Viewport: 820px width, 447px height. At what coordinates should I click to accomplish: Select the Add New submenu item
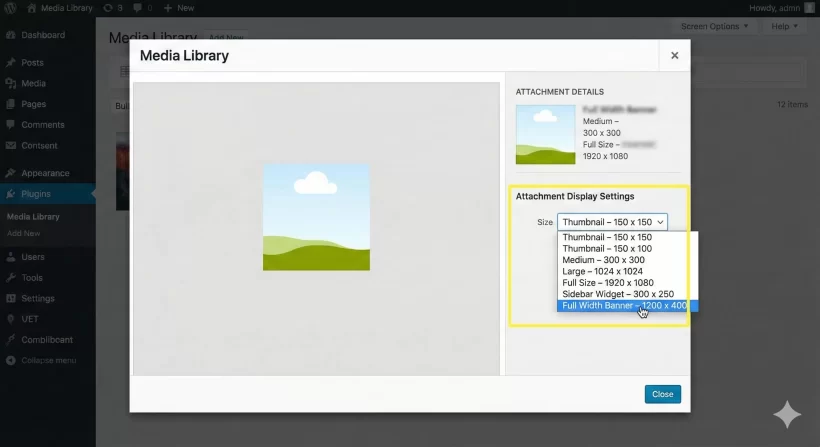(x=24, y=233)
